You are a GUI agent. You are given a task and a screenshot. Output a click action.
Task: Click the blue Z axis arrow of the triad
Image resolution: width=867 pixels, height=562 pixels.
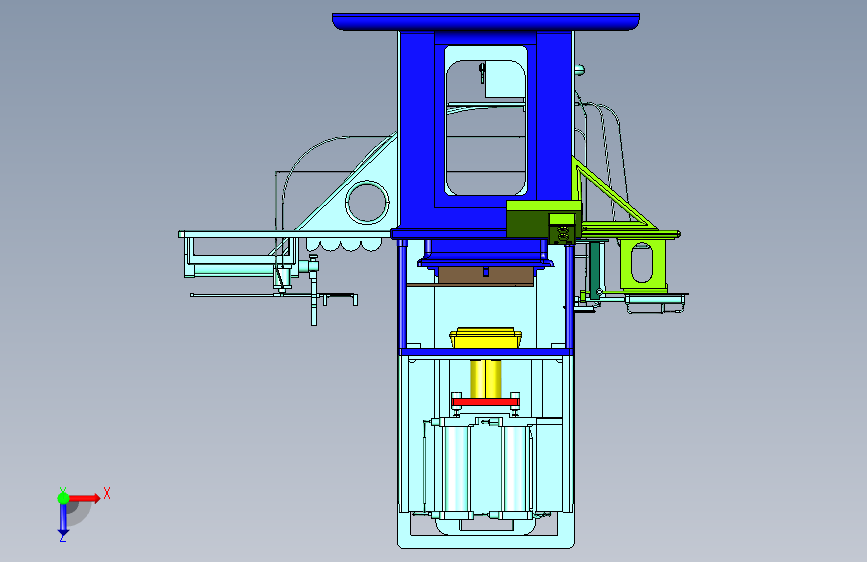pyautogui.click(x=63, y=520)
